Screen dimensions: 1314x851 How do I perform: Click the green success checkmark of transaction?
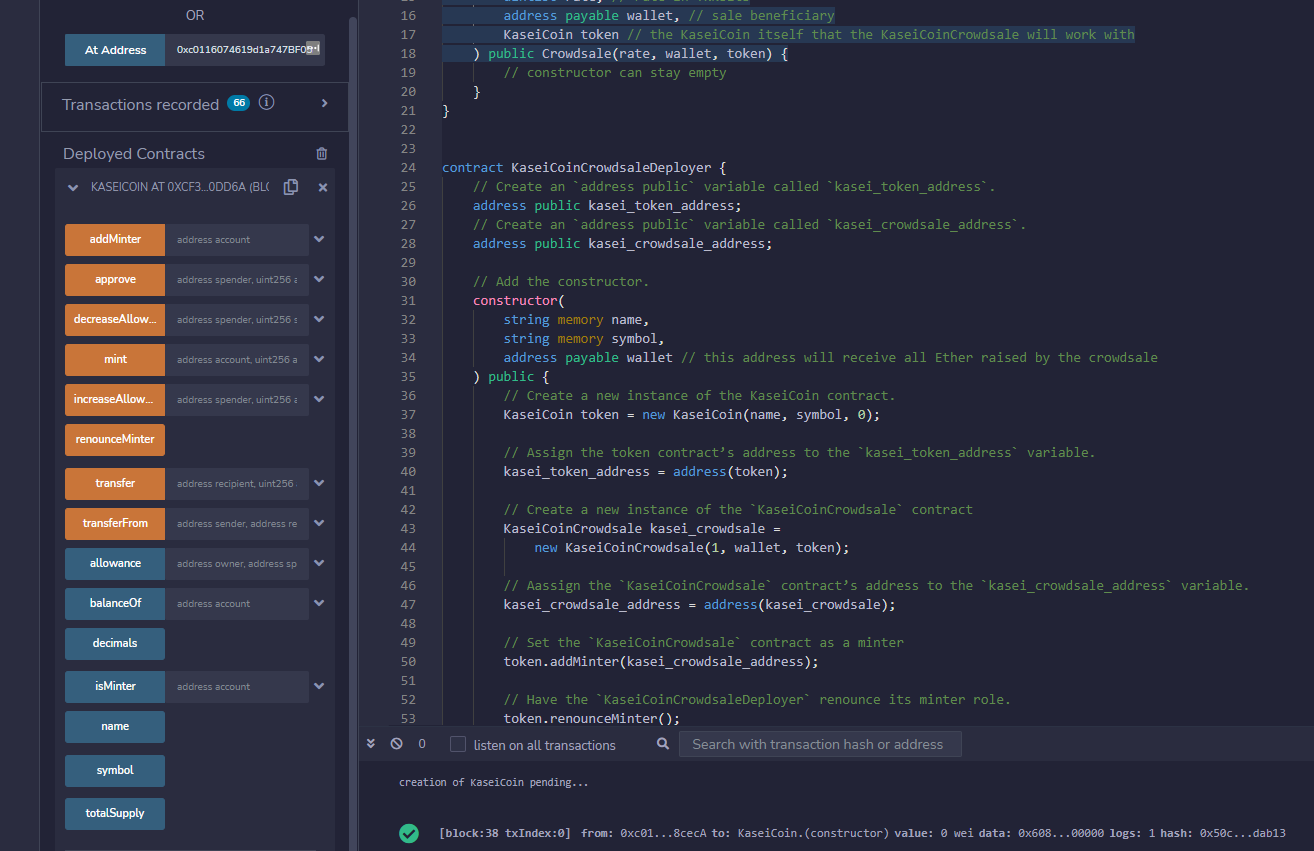pyautogui.click(x=408, y=833)
